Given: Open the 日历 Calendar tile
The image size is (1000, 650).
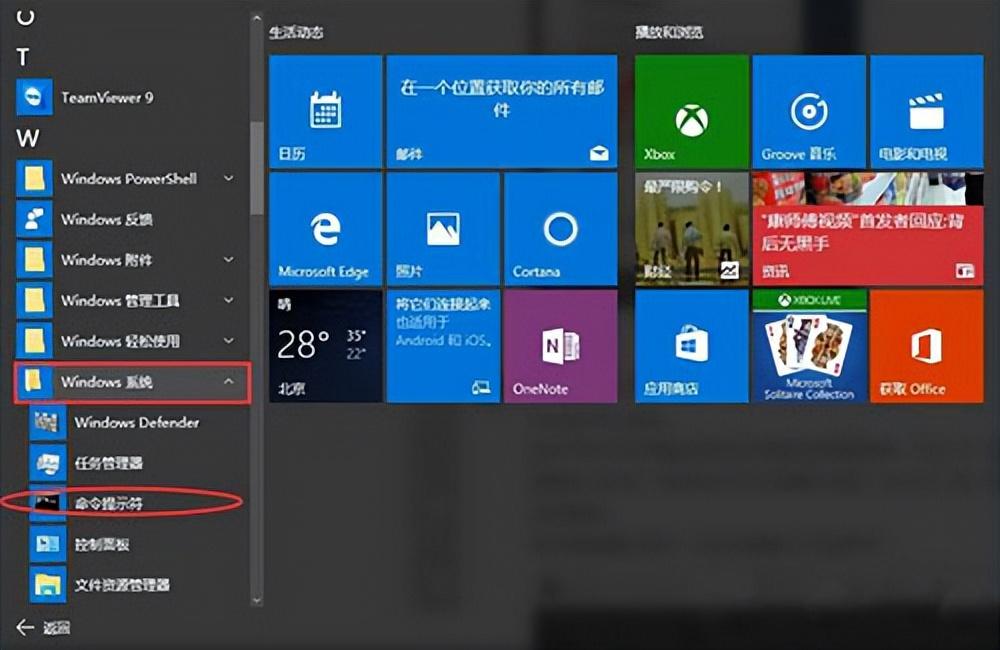Looking at the screenshot, I should (x=325, y=111).
